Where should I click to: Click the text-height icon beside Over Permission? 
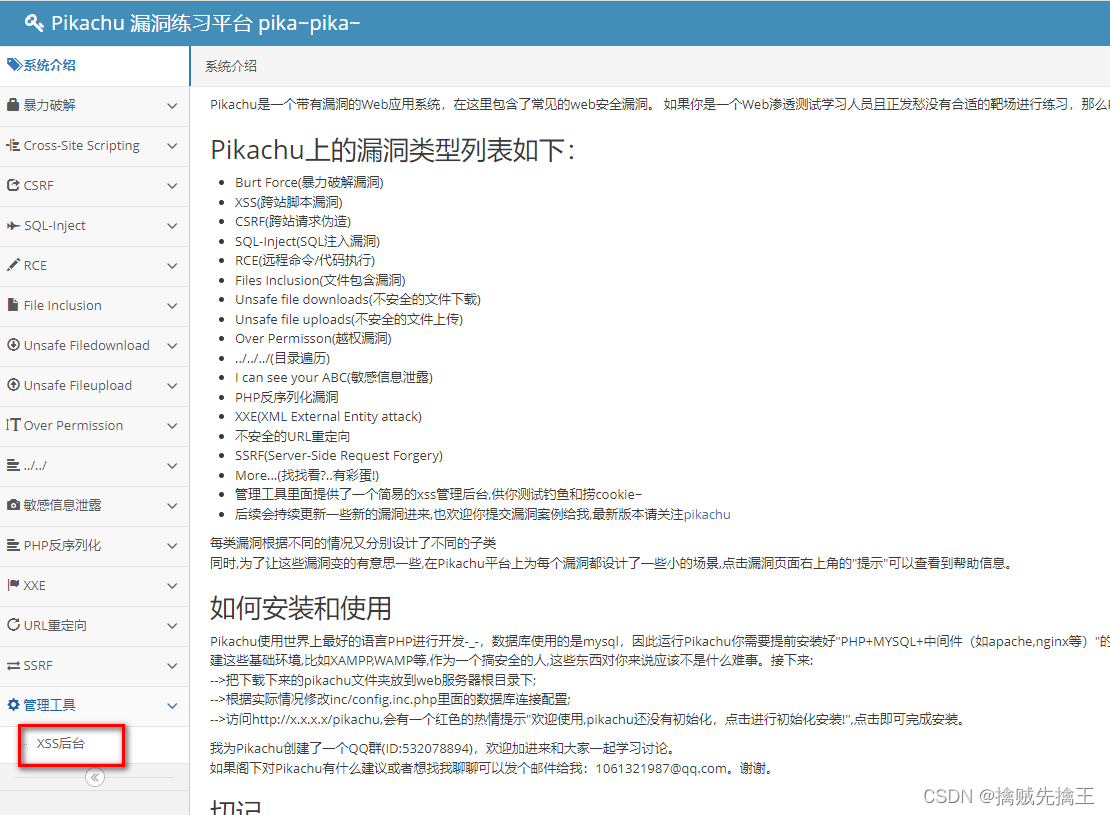tap(13, 425)
